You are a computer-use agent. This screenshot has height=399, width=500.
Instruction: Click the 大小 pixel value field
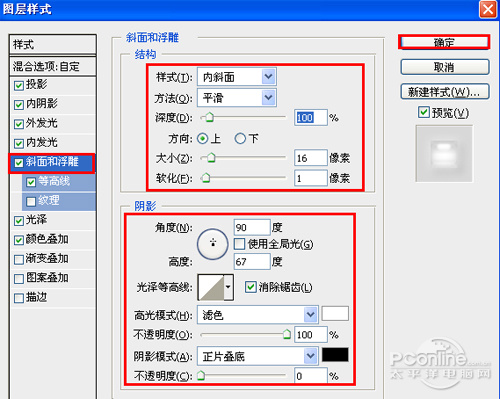click(x=311, y=158)
